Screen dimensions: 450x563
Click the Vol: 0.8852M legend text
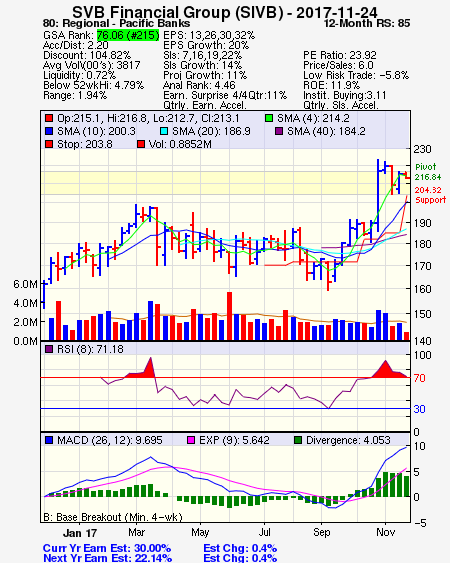pos(180,144)
